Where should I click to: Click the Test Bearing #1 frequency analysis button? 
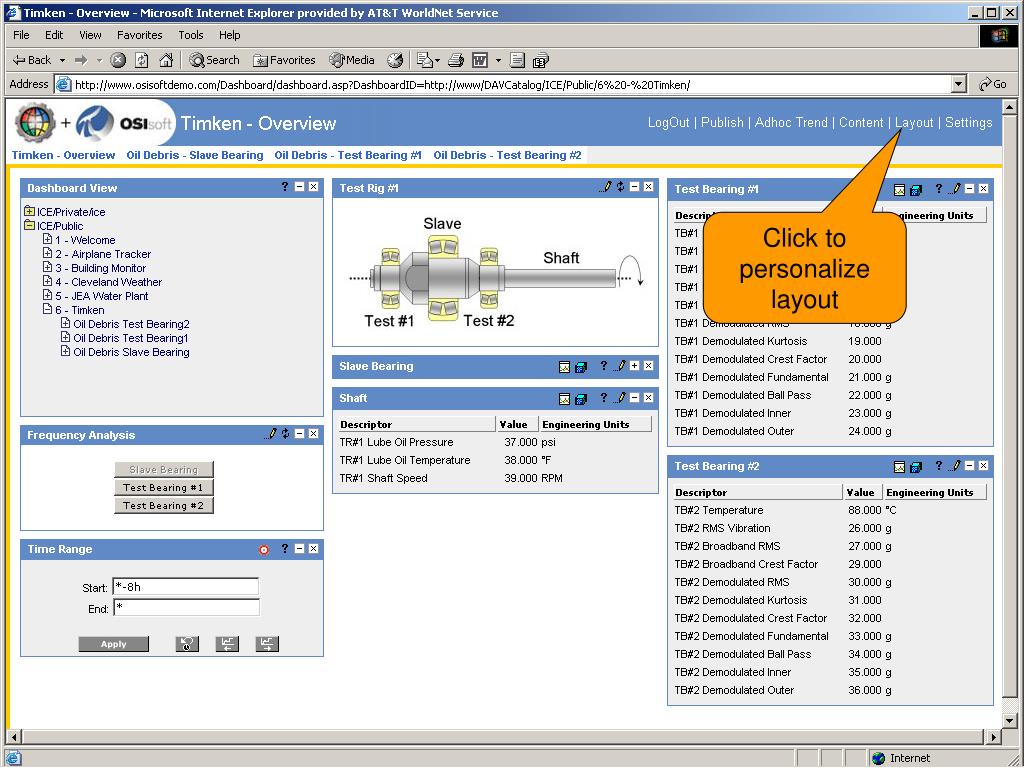163,488
